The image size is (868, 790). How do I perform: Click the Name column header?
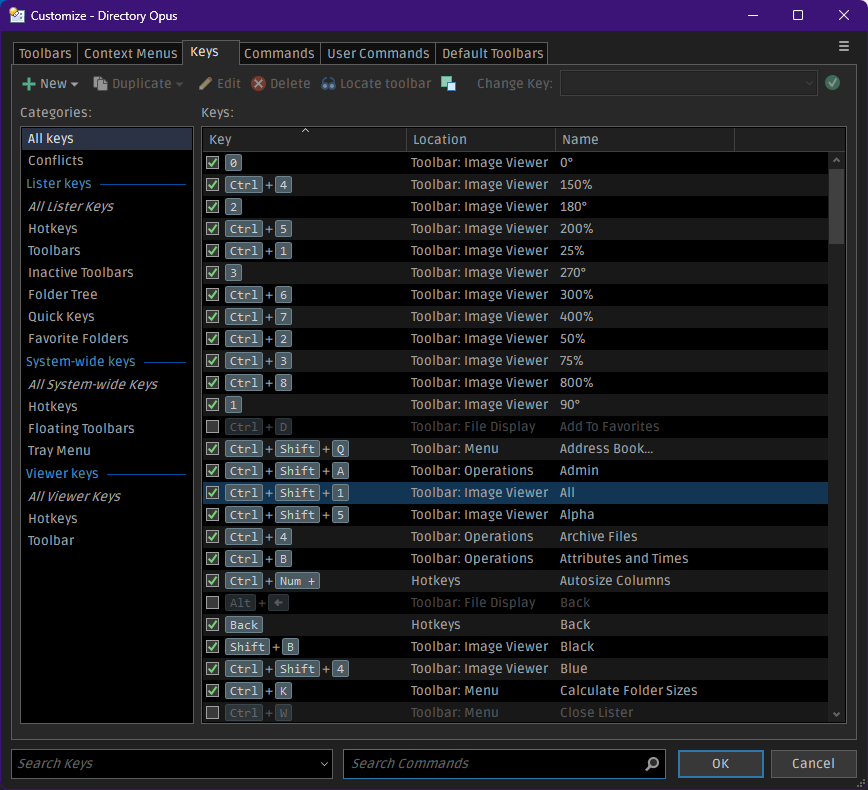645,140
